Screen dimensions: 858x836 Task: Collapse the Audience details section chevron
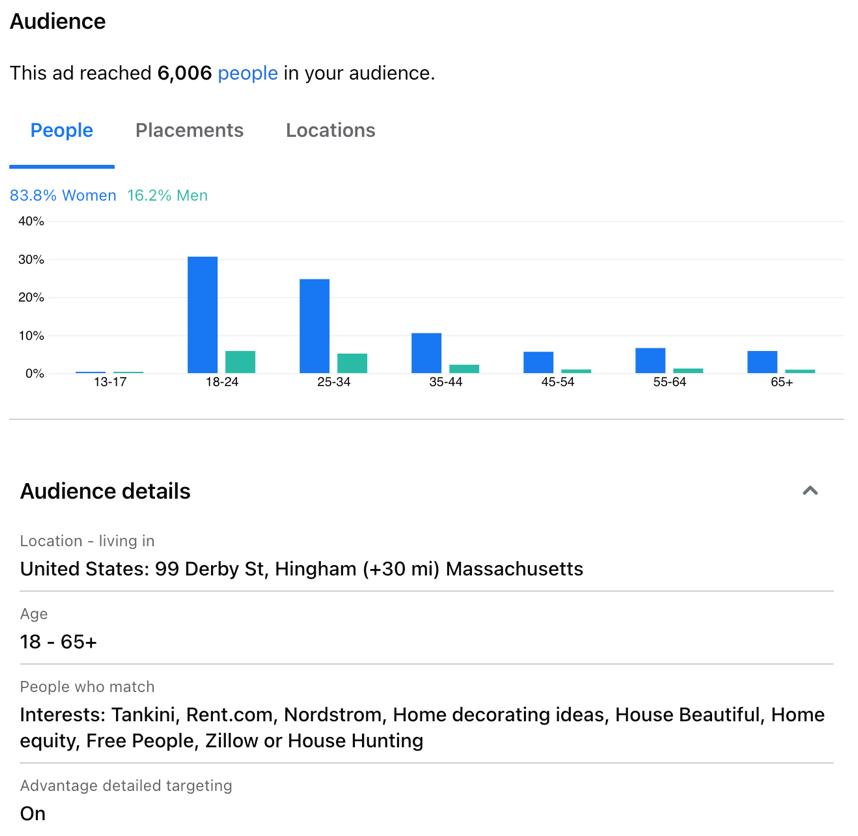810,490
